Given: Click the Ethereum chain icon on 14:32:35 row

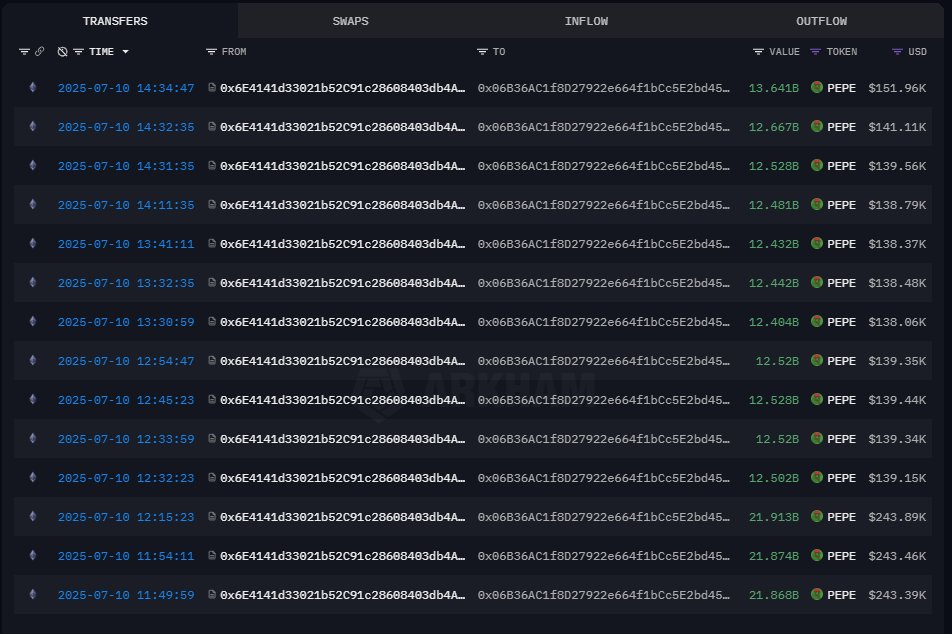Looking at the screenshot, I should click(33, 126).
